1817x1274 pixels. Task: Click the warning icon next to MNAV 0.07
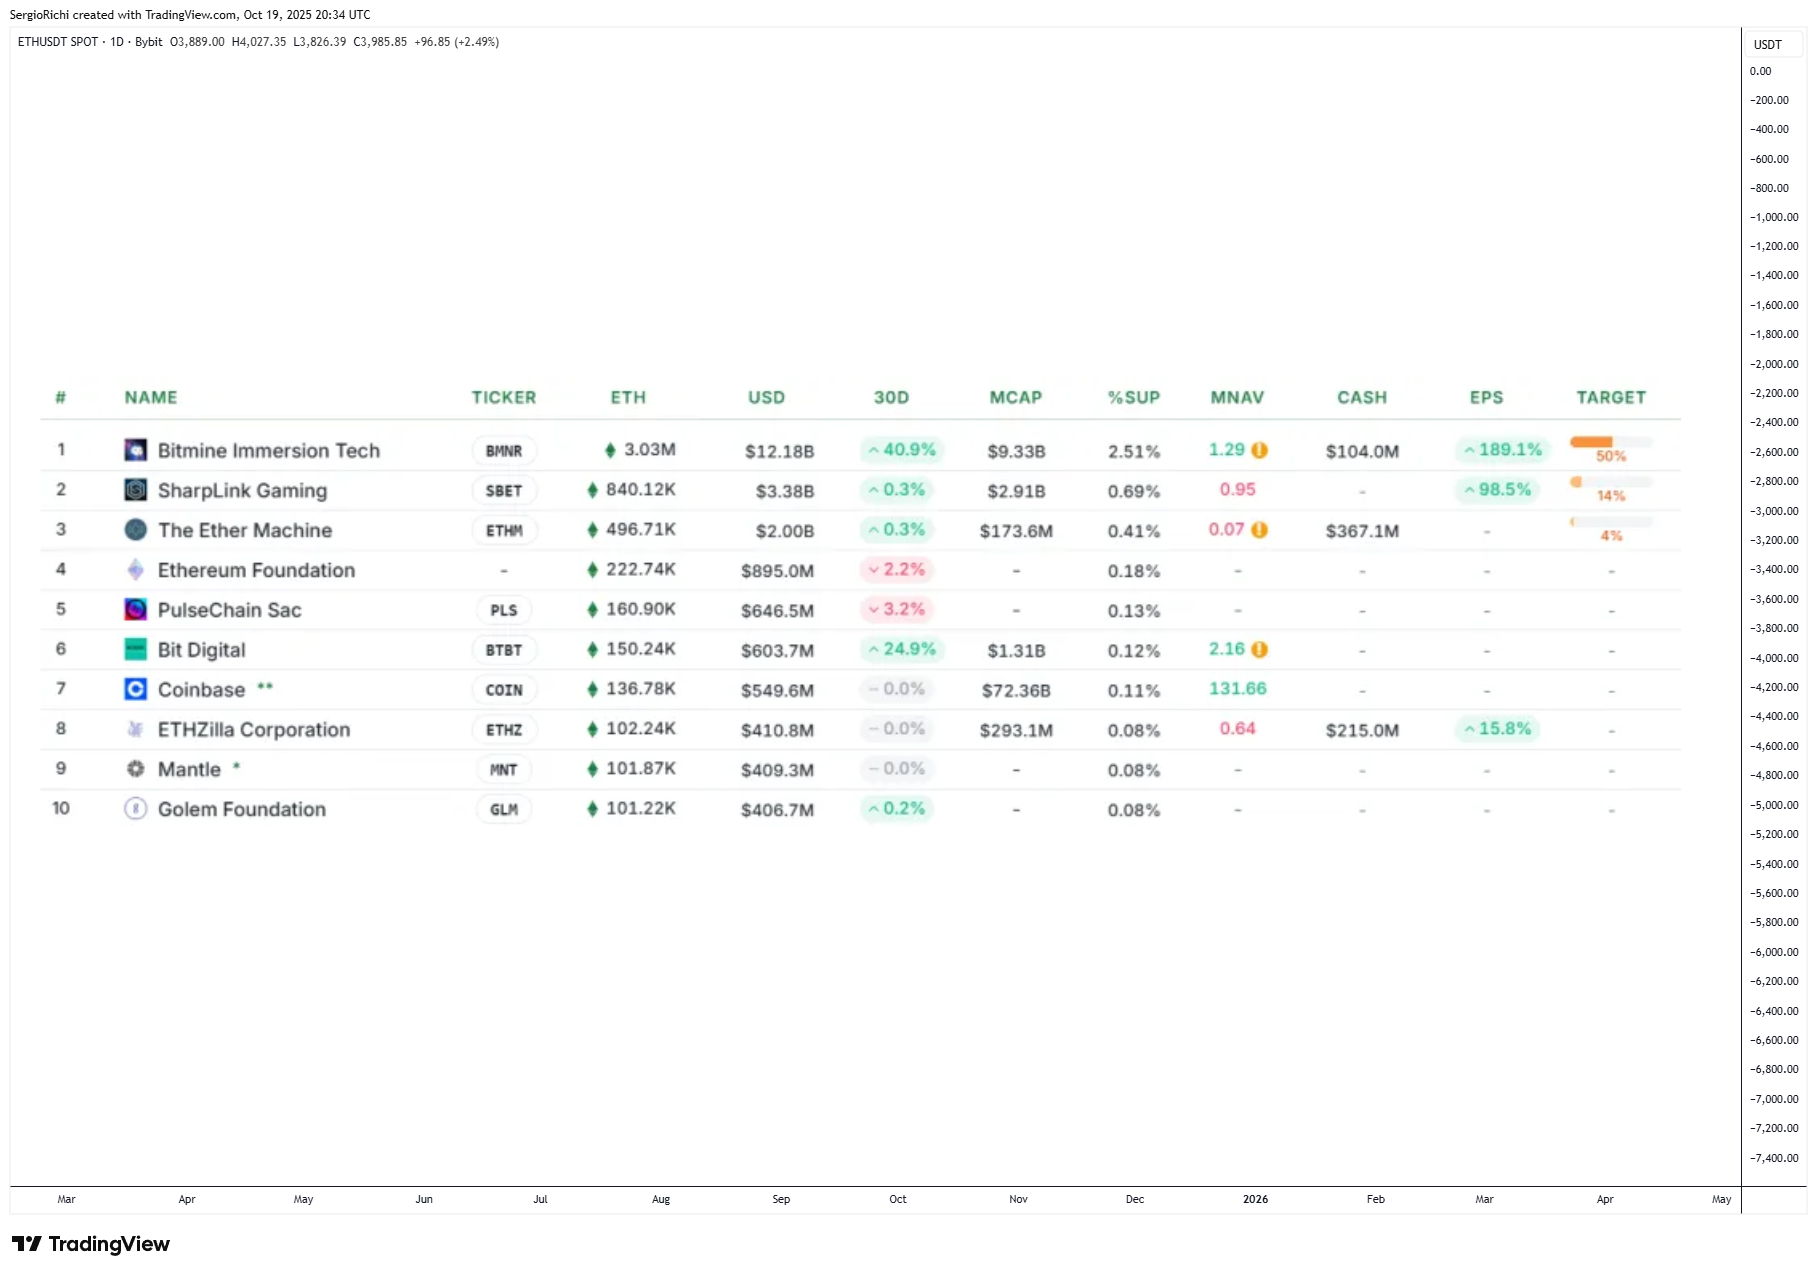pyautogui.click(x=1260, y=530)
